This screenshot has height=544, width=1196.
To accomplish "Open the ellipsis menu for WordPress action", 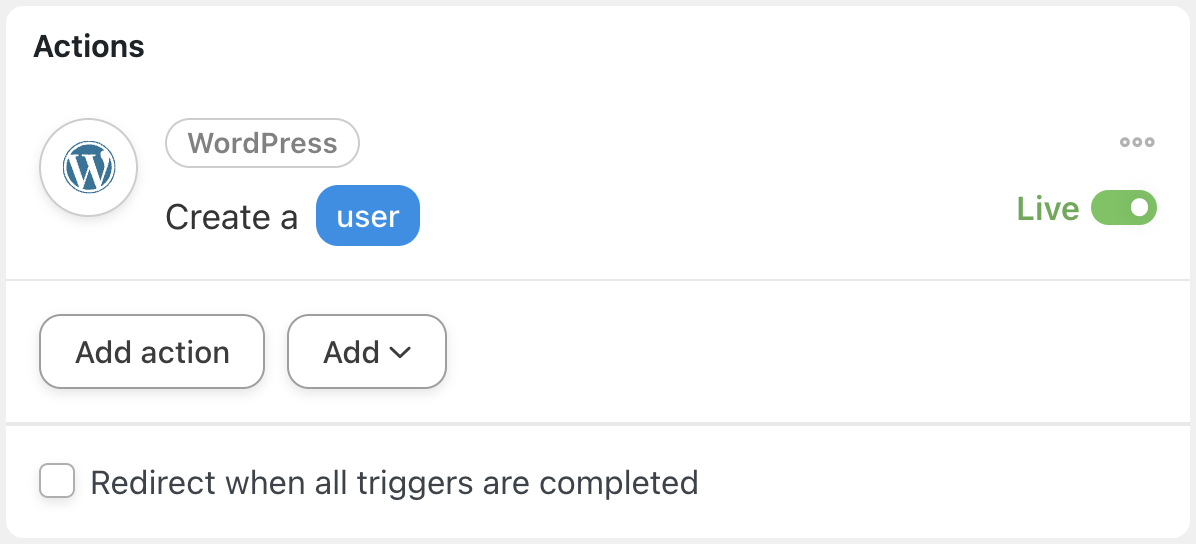I will coord(1137,142).
